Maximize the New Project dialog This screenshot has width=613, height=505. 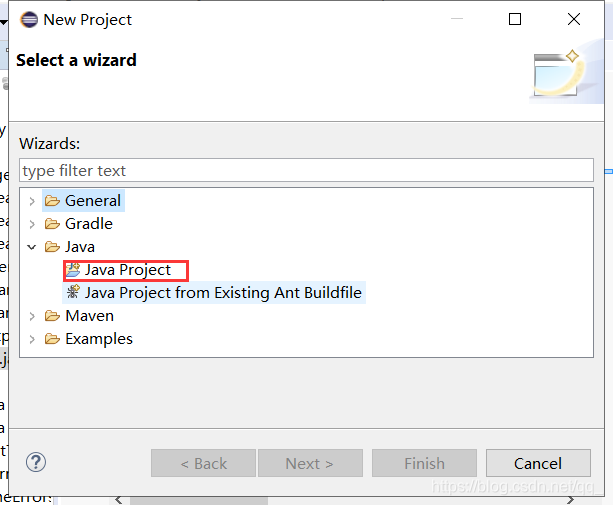coord(515,19)
